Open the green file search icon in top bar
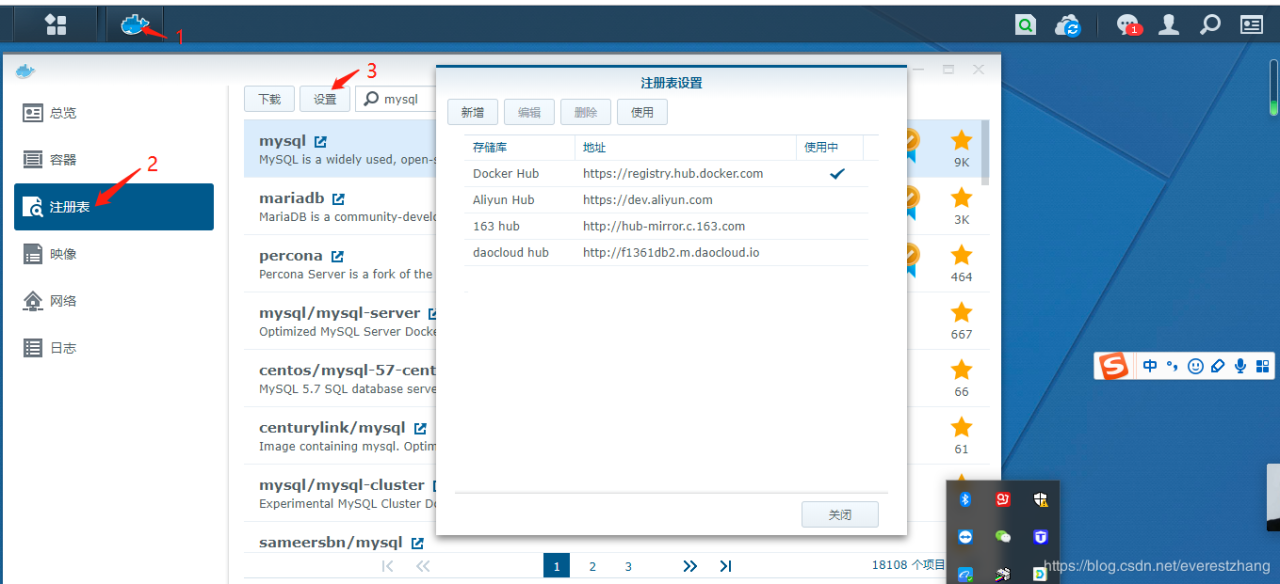Screen dimensions: 1280x584 point(1025,26)
